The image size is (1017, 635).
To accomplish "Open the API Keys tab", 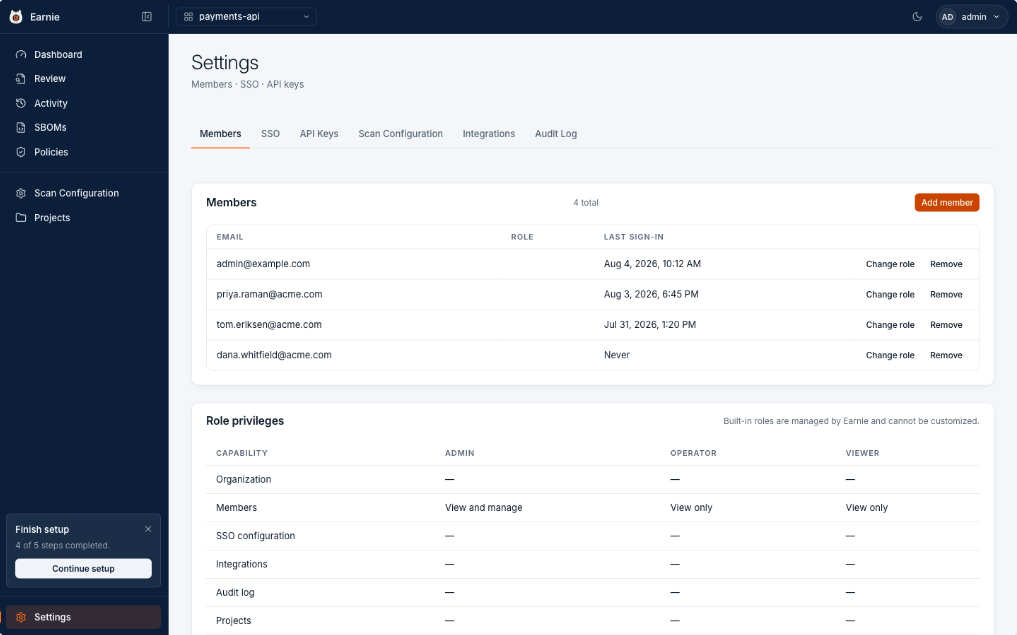I will [319, 134].
